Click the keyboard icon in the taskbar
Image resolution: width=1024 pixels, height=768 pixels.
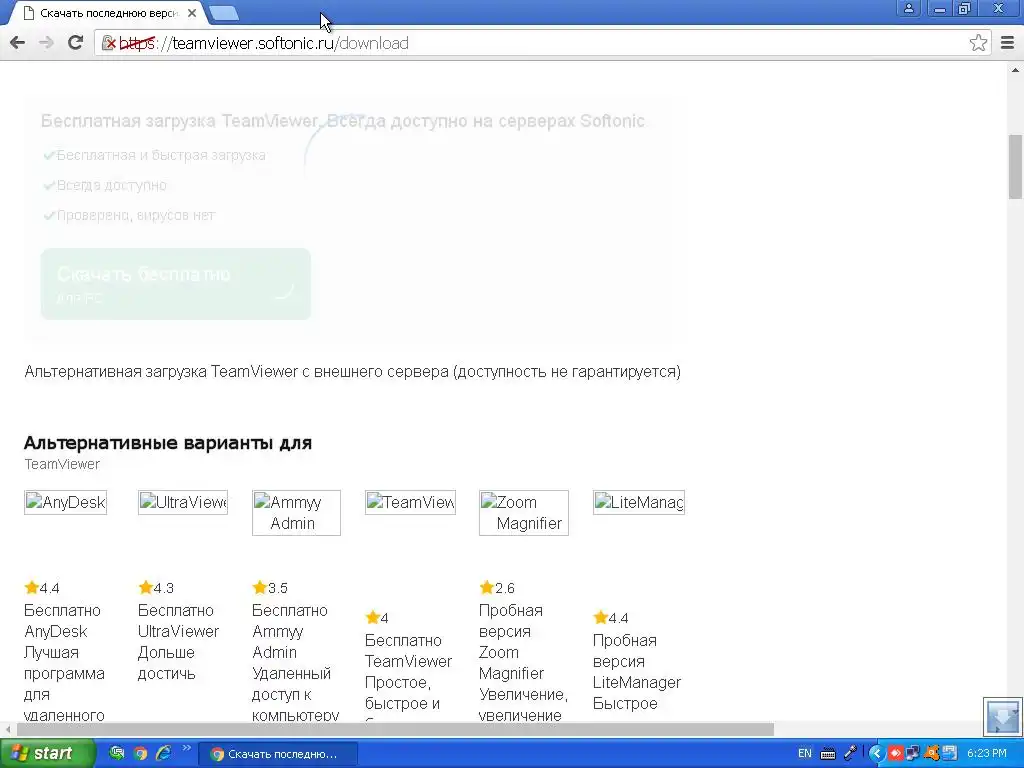click(x=827, y=754)
